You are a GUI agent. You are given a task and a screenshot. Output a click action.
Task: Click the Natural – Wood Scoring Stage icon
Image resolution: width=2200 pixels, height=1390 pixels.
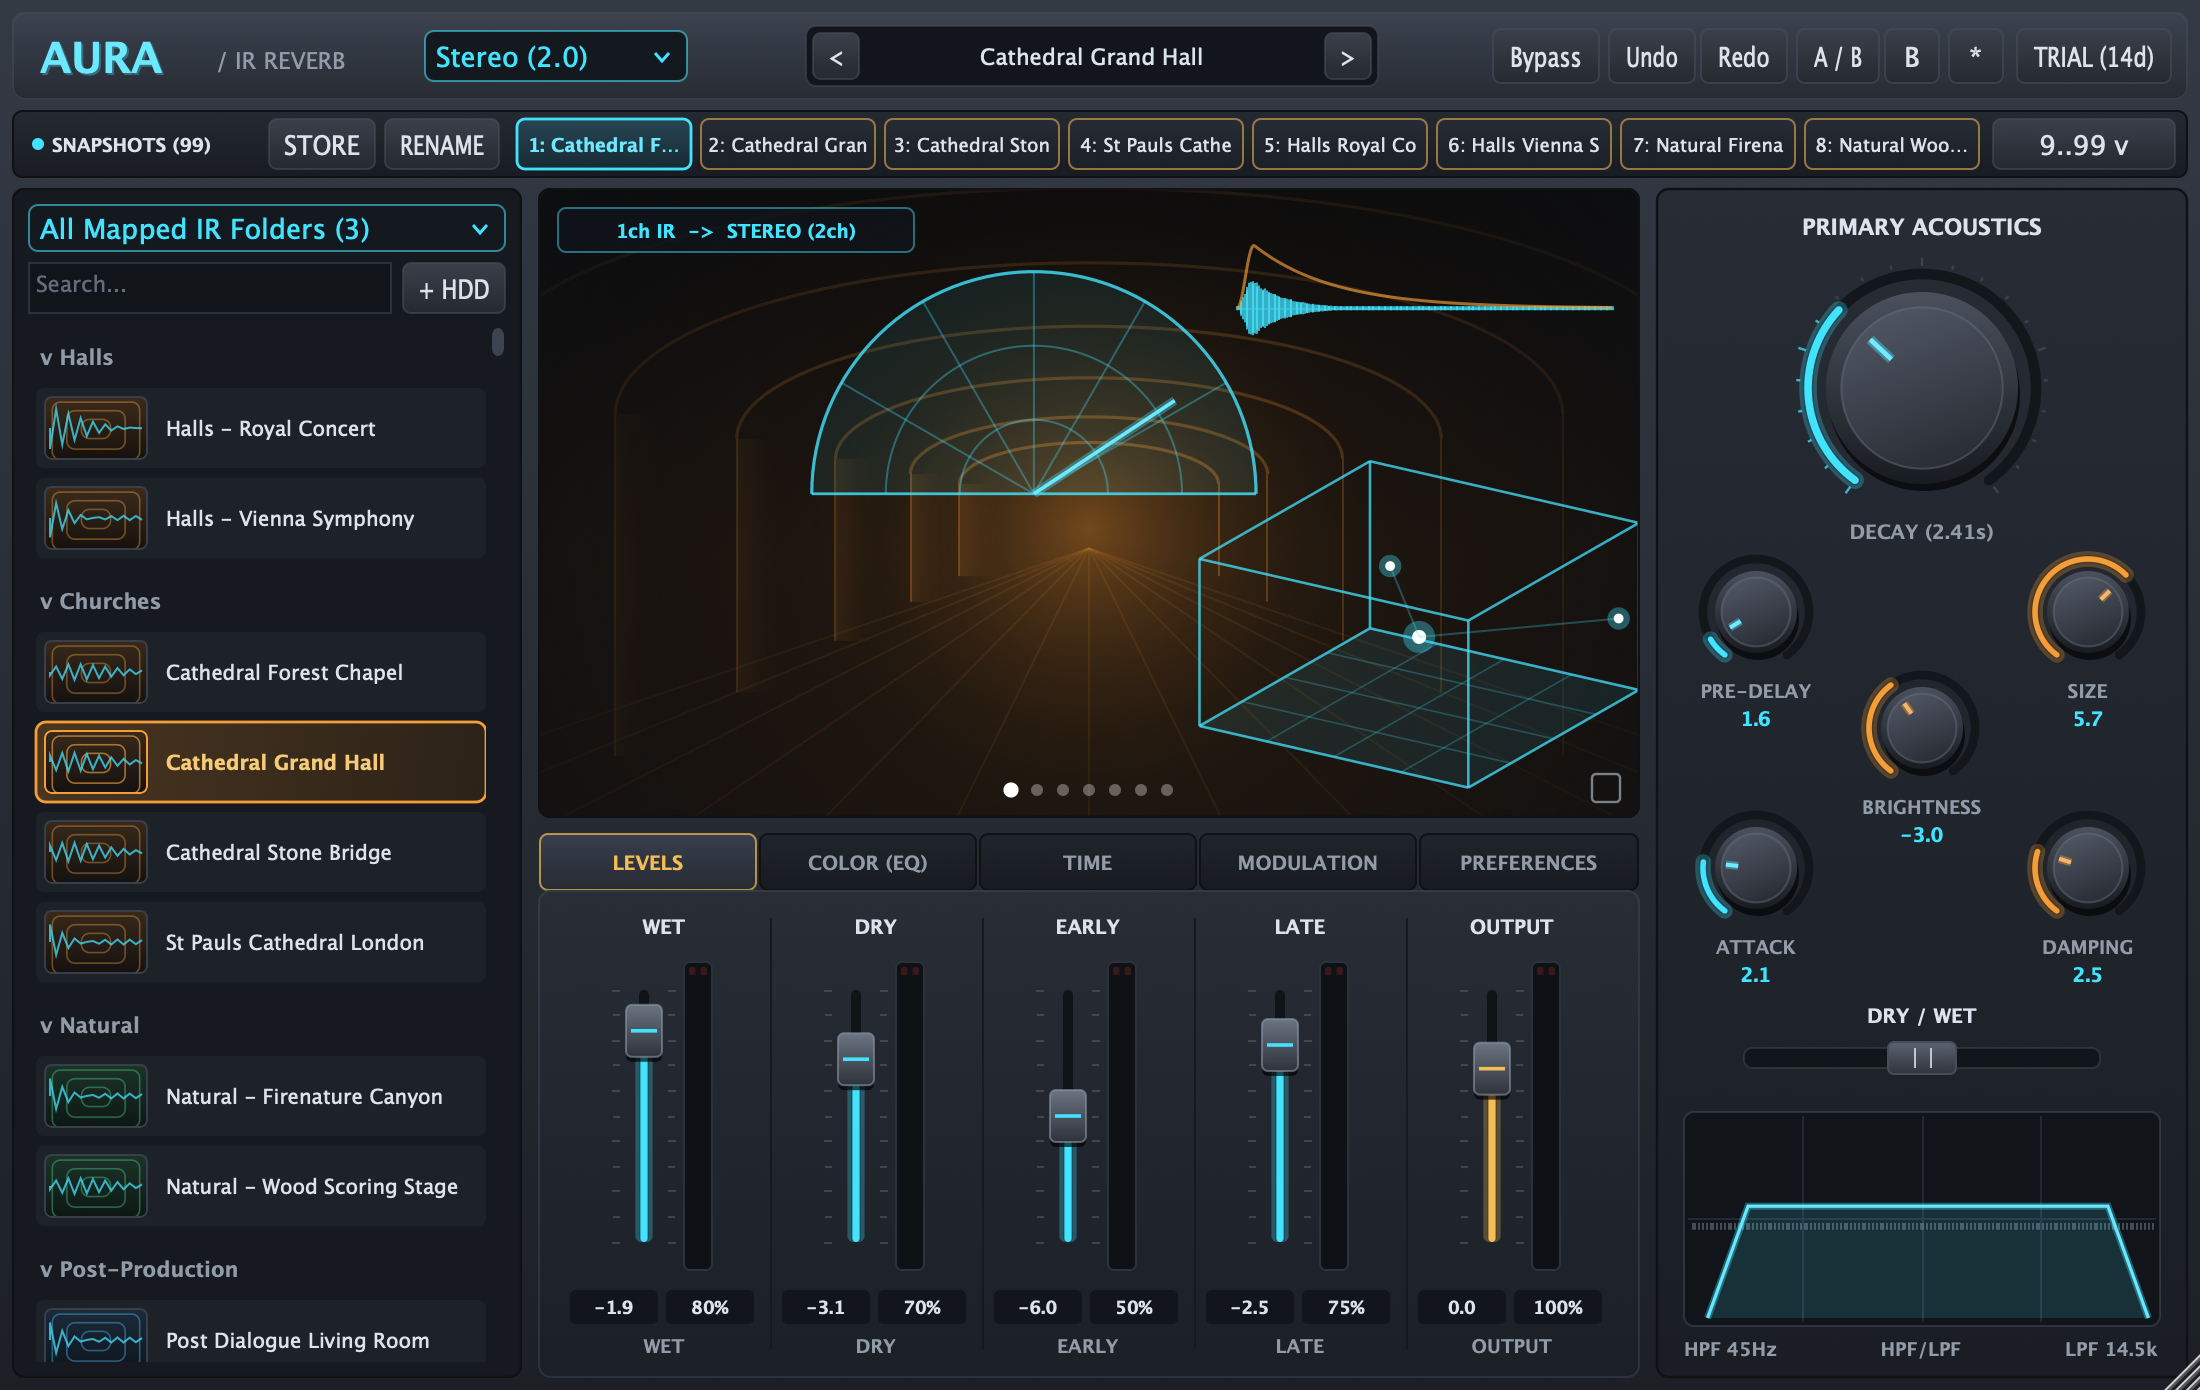pos(96,1187)
